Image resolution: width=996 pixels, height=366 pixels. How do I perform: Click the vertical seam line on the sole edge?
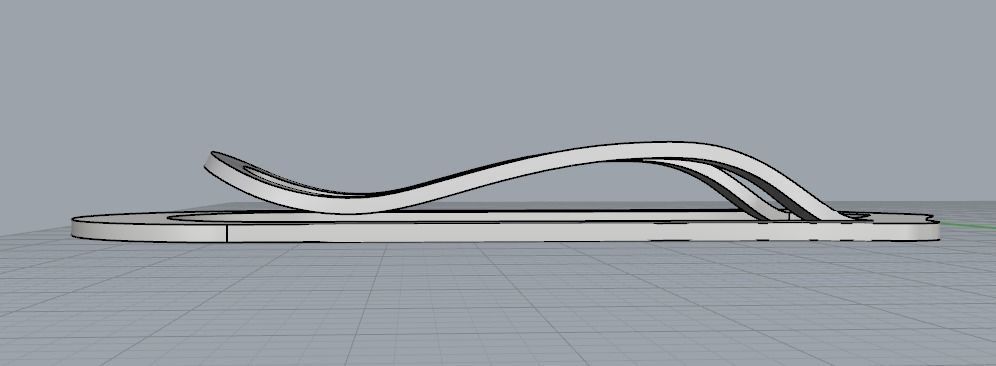pos(227,233)
